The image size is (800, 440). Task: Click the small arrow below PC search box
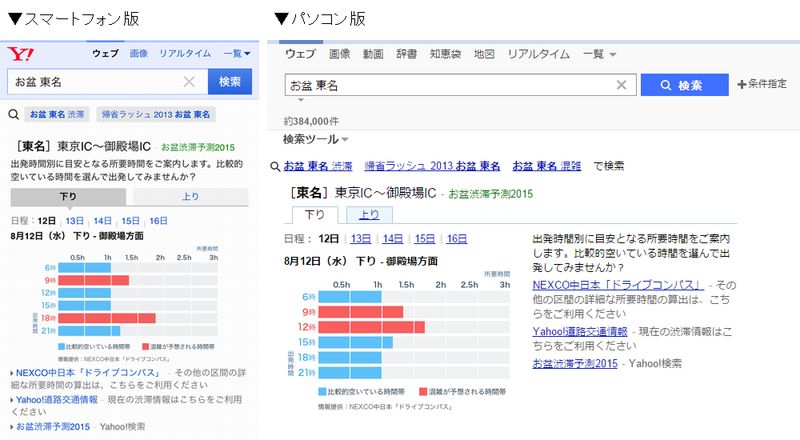click(301, 100)
